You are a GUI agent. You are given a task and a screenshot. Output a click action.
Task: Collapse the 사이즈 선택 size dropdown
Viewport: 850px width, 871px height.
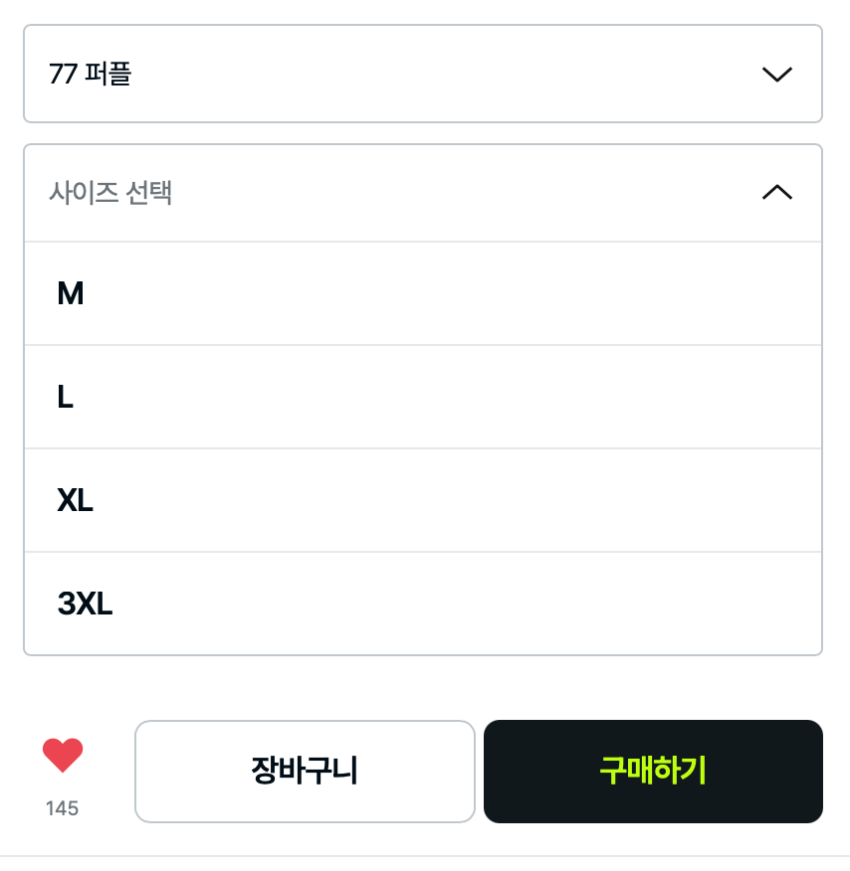pyautogui.click(x=422, y=193)
